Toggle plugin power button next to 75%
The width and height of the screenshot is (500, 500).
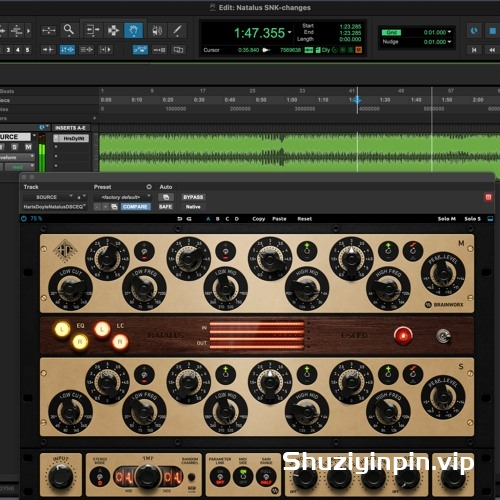click(24, 219)
